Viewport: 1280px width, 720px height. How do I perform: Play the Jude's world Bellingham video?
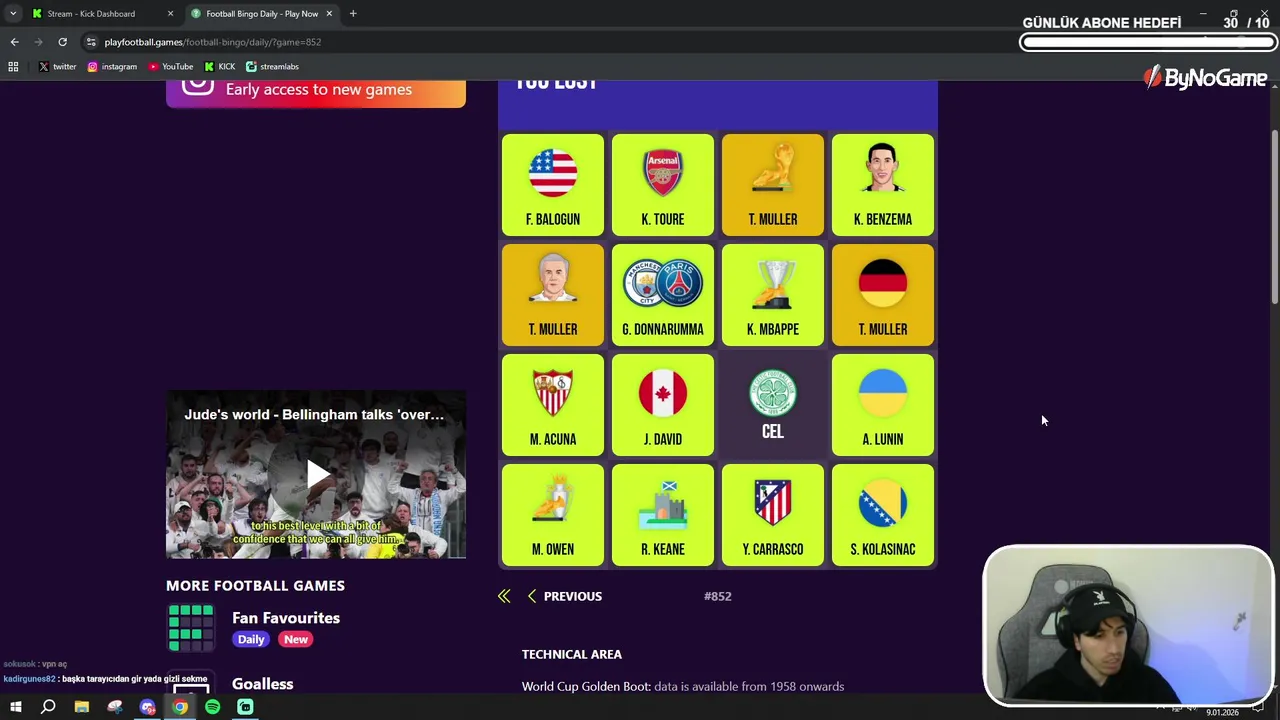tap(317, 474)
